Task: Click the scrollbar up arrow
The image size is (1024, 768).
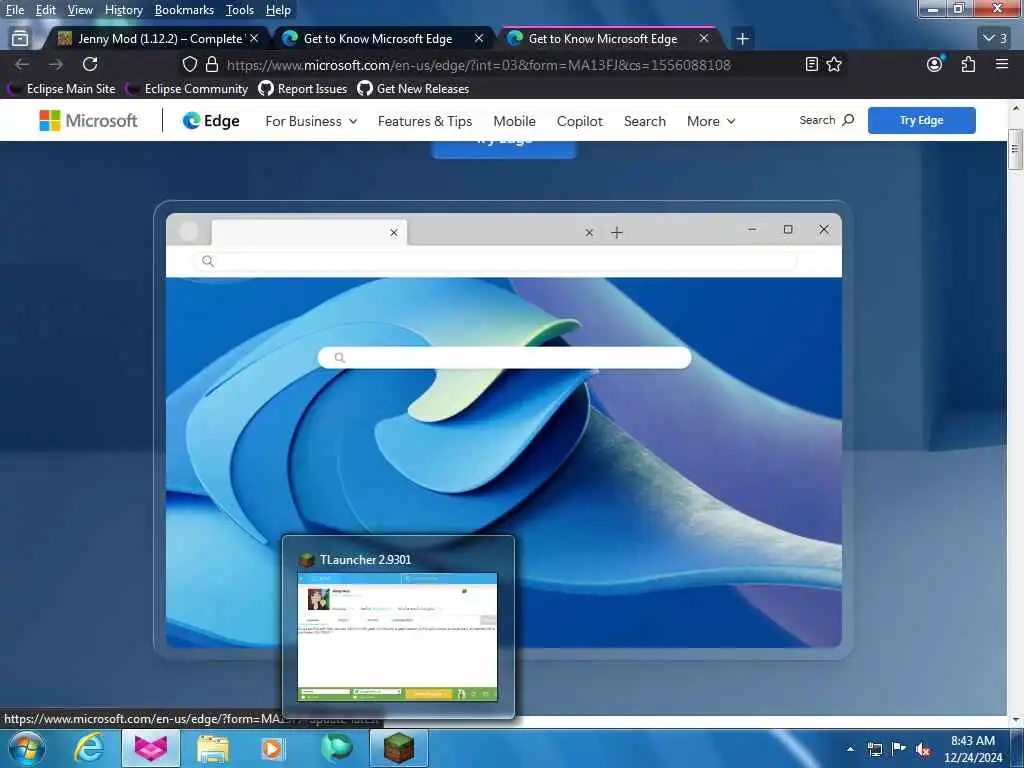Action: point(1016,108)
